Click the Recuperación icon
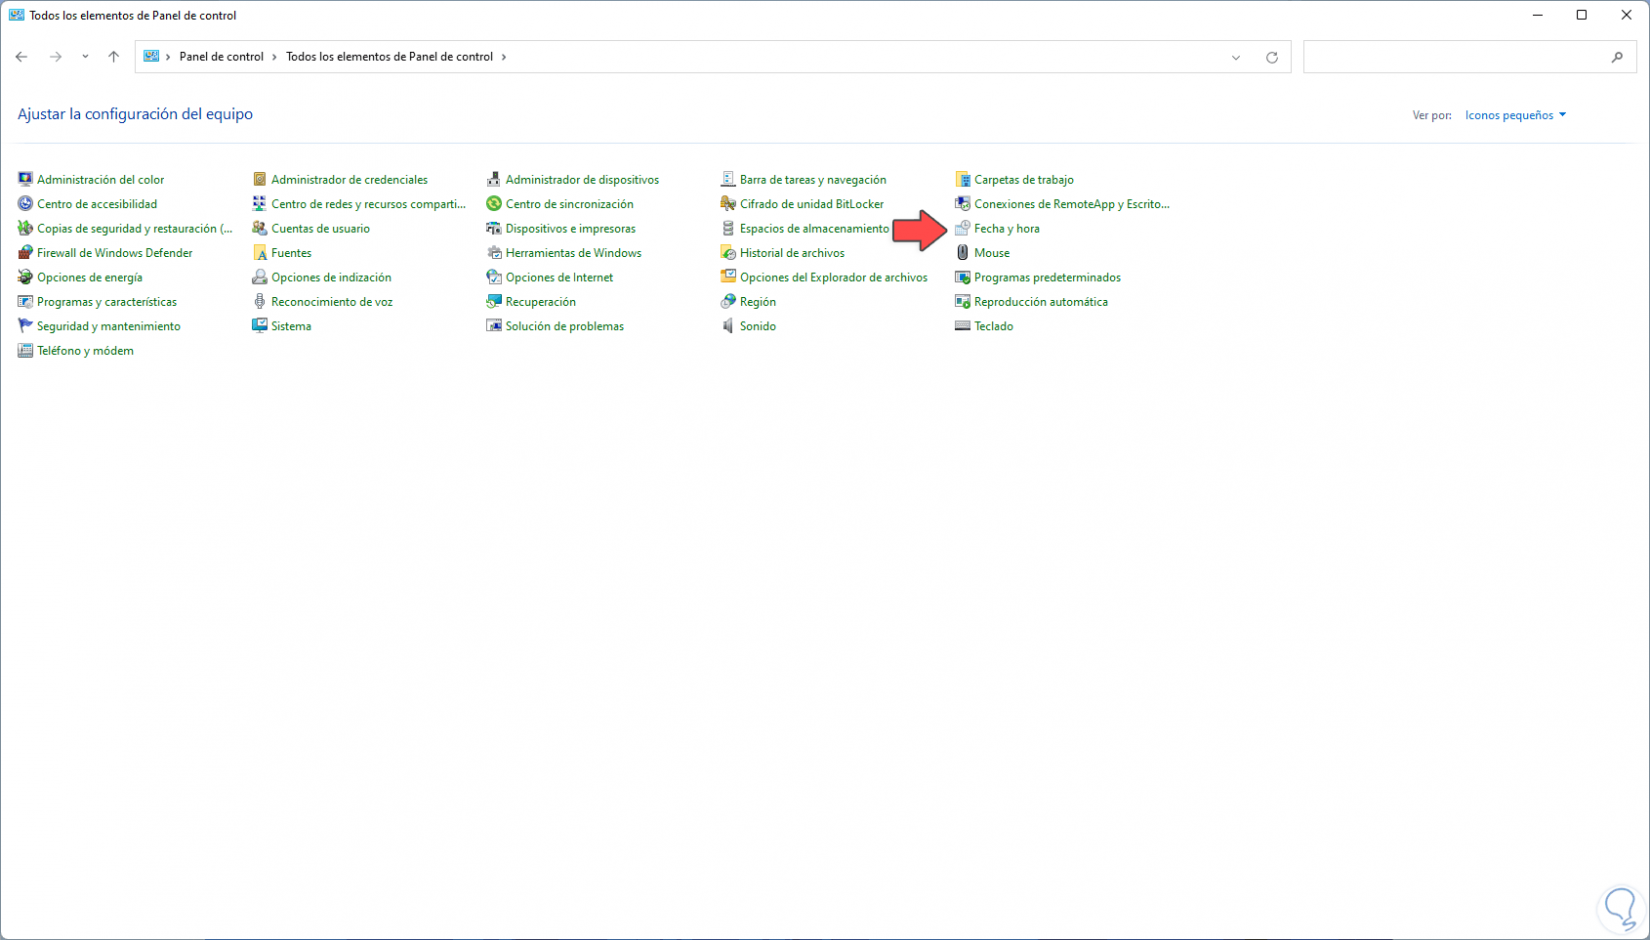Viewport: 1650px width, 940px height. pos(493,302)
